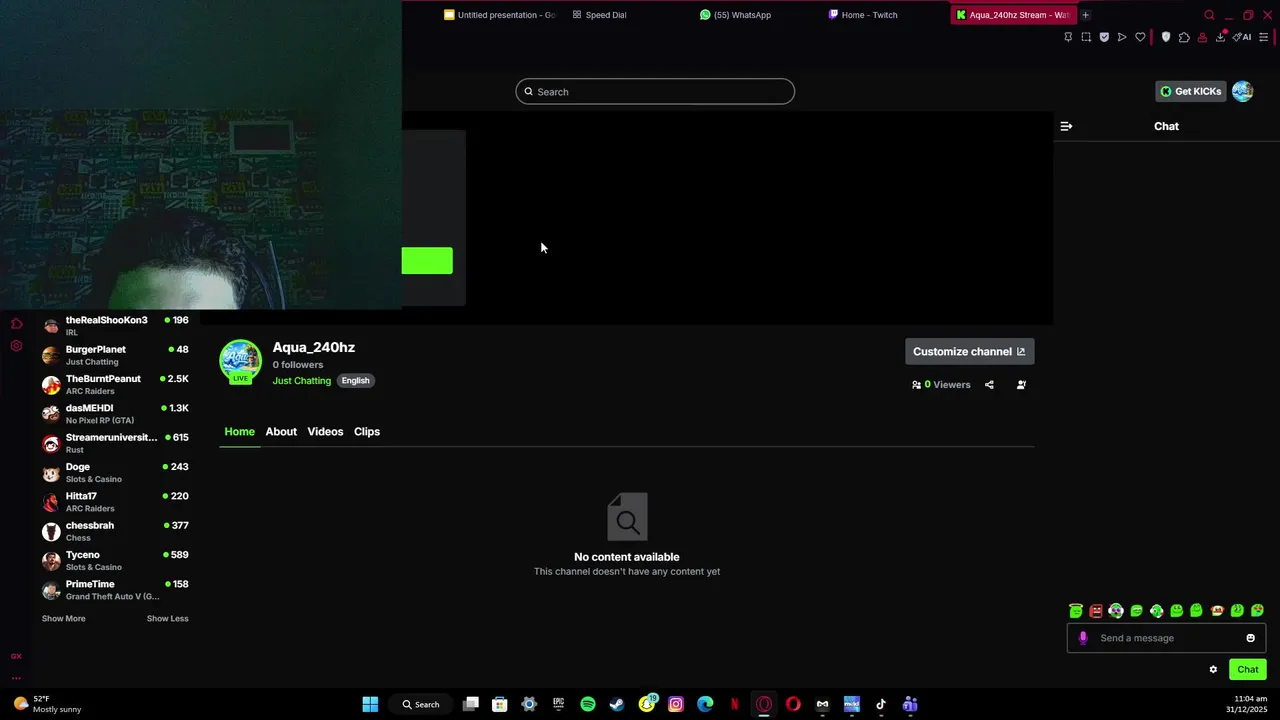Open Epic Games launcher from the taskbar
Screen dimensions: 1280x720
coord(558,704)
